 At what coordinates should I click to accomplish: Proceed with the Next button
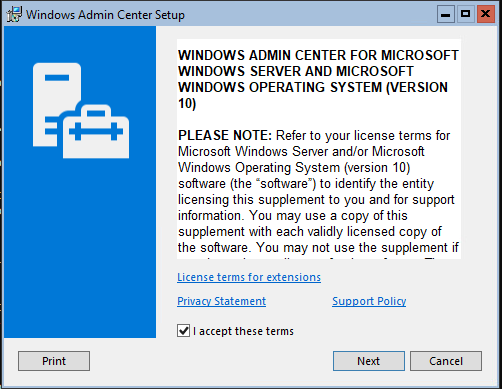tap(369, 361)
